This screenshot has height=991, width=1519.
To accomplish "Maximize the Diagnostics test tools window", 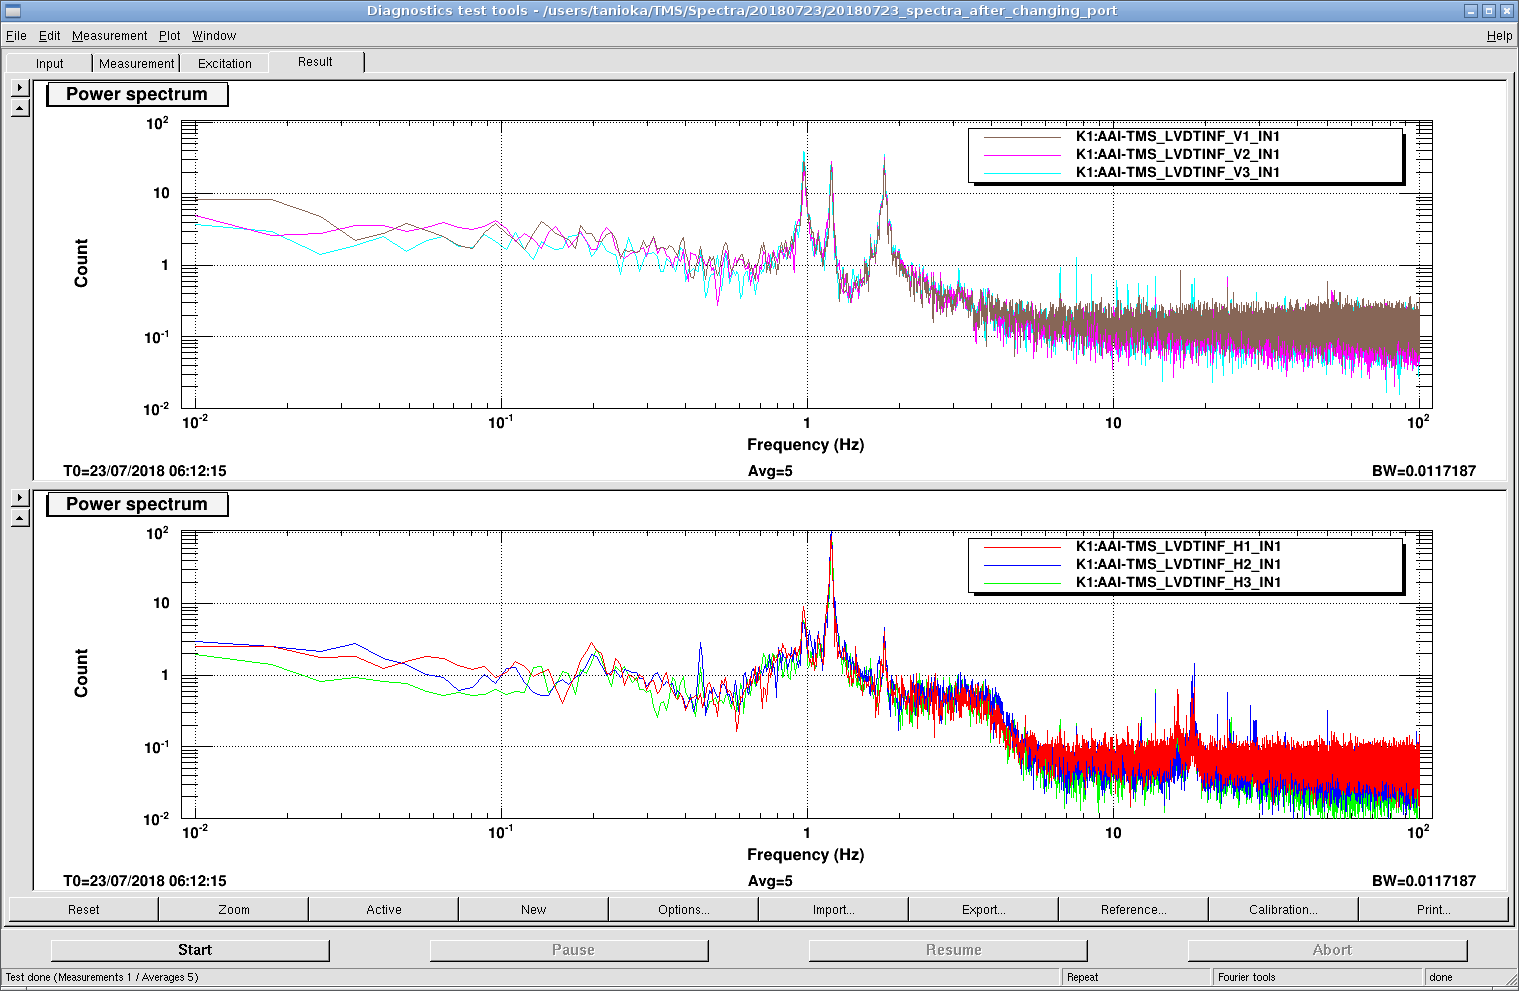I will (x=1488, y=11).
